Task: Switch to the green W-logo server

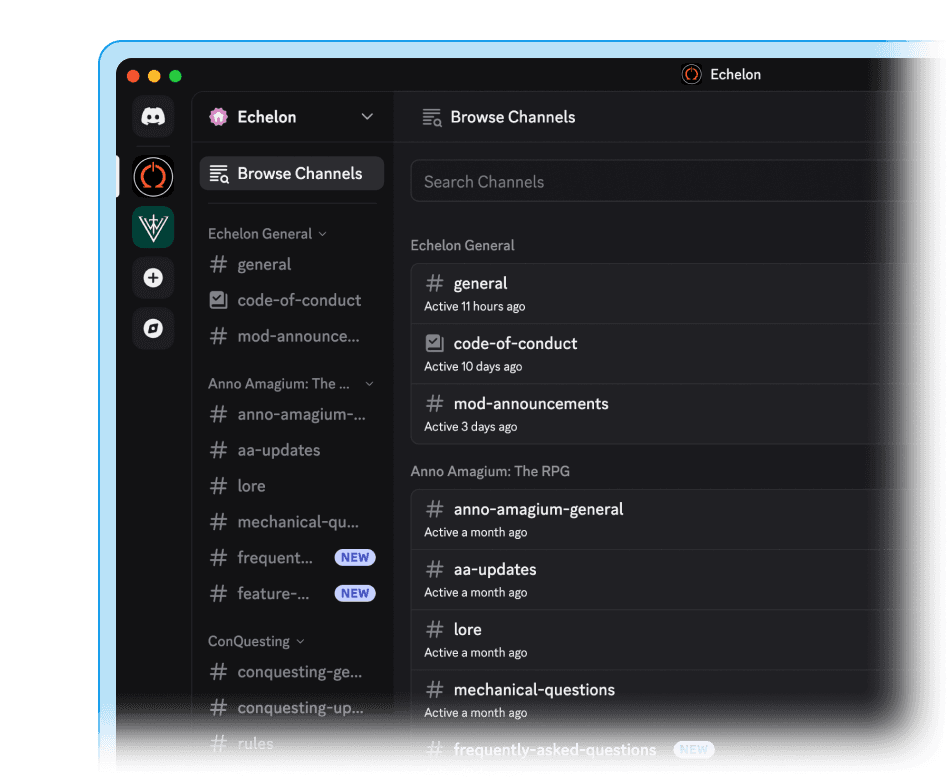Action: click(153, 227)
